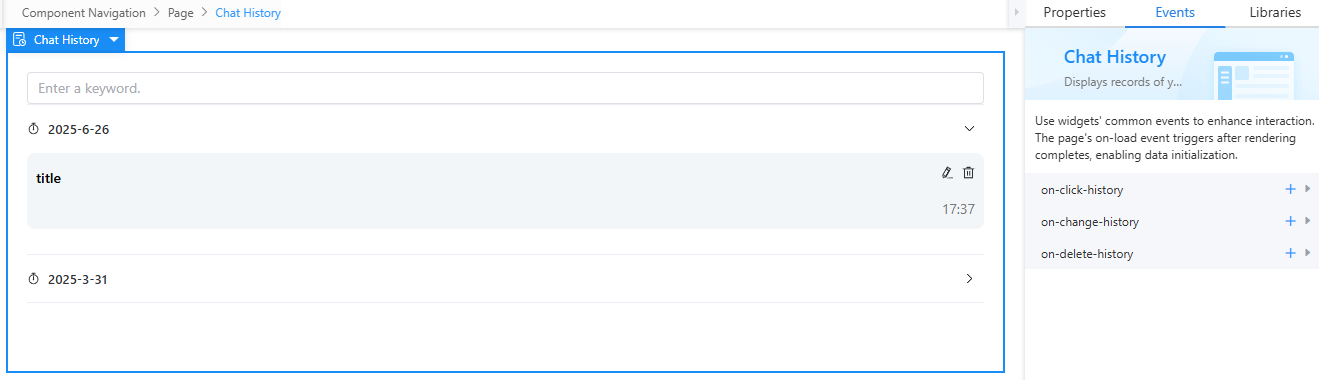
Task: Go to Page in breadcrumb
Action: point(181,13)
